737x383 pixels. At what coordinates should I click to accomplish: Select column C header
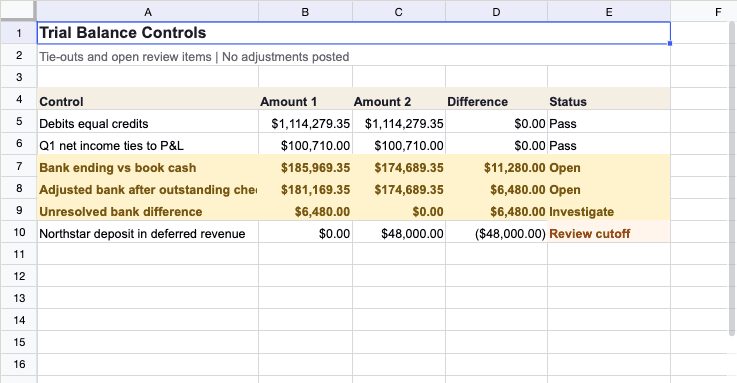coord(399,12)
